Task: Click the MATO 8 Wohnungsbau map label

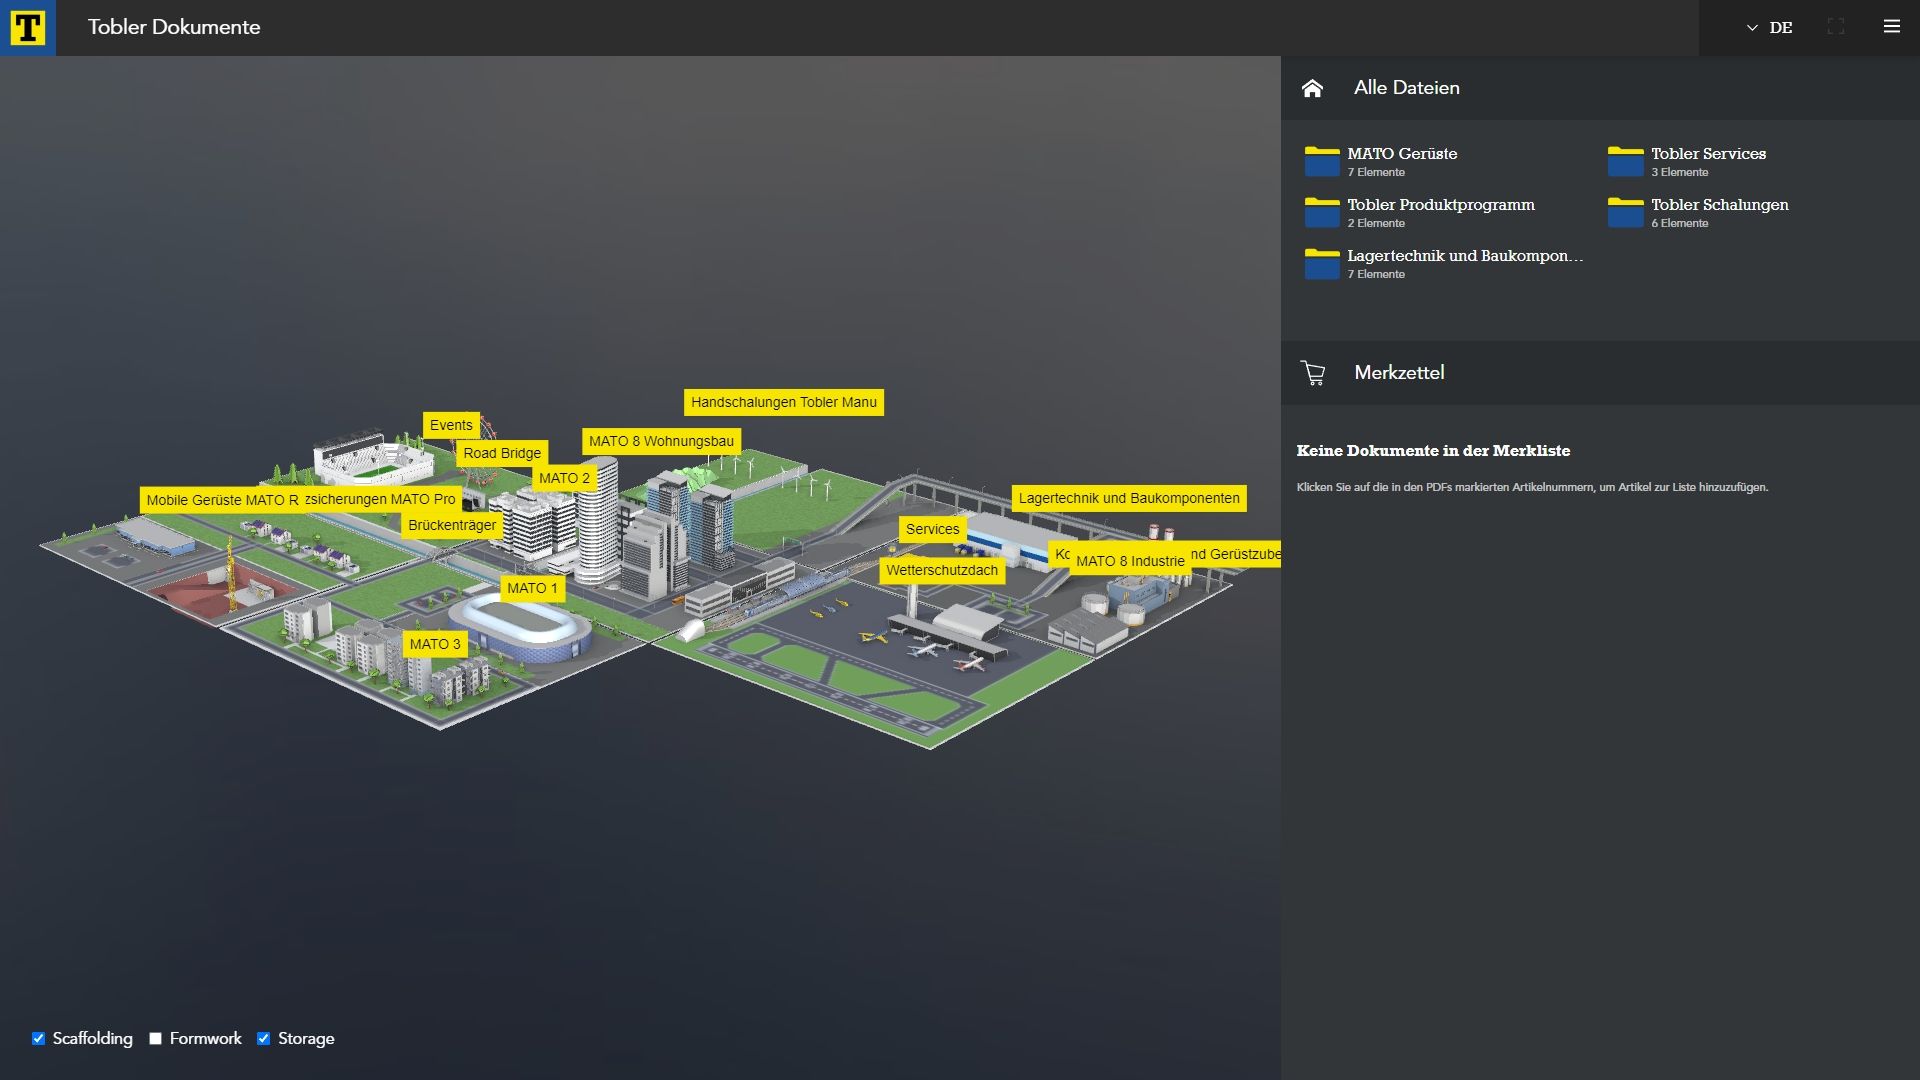Action: tap(660, 441)
